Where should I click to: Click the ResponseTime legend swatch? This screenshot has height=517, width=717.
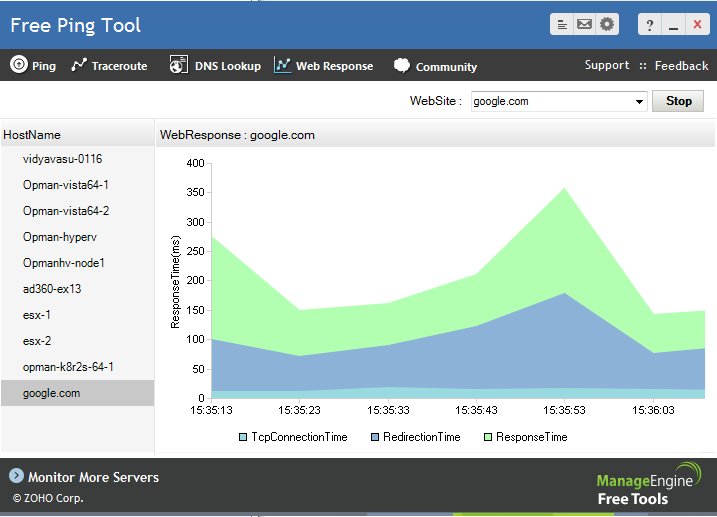pos(488,437)
